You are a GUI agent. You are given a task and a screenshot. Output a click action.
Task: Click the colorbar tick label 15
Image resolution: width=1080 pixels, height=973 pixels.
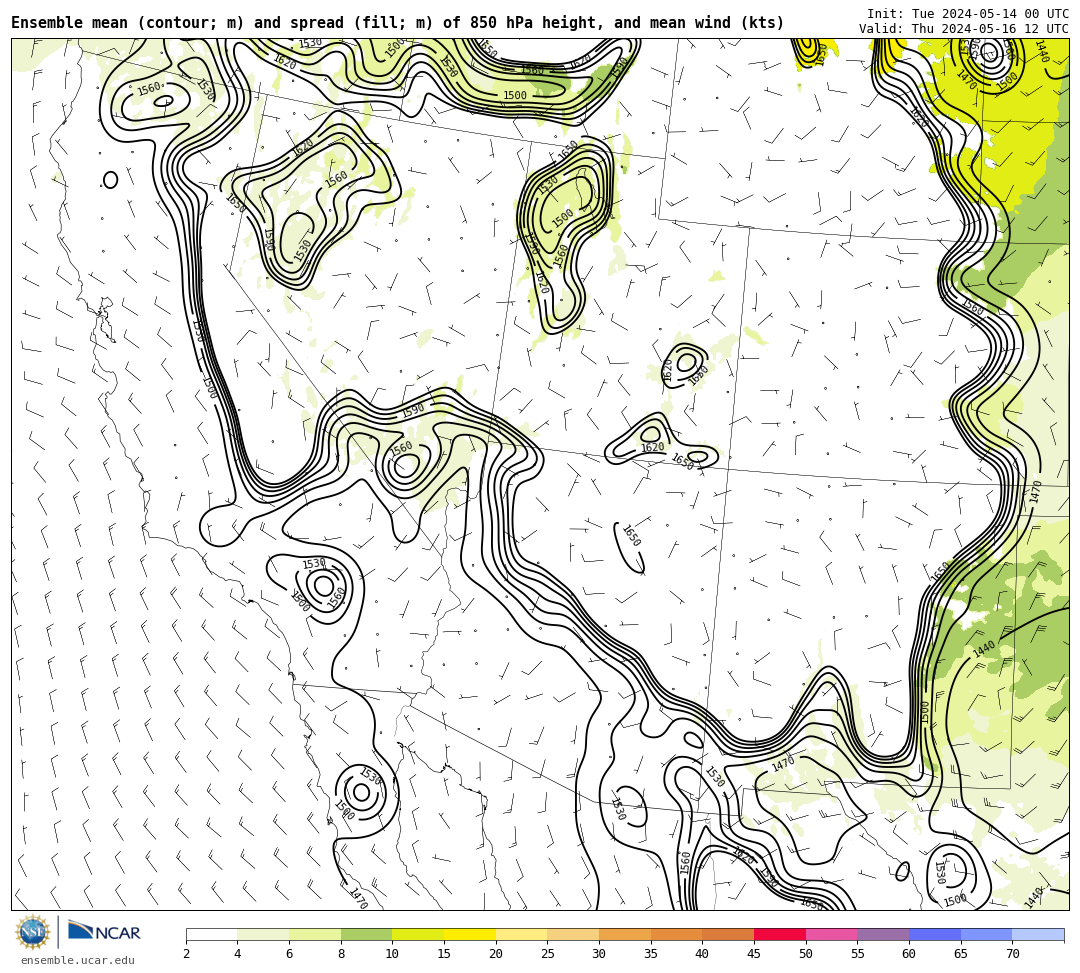point(444,954)
